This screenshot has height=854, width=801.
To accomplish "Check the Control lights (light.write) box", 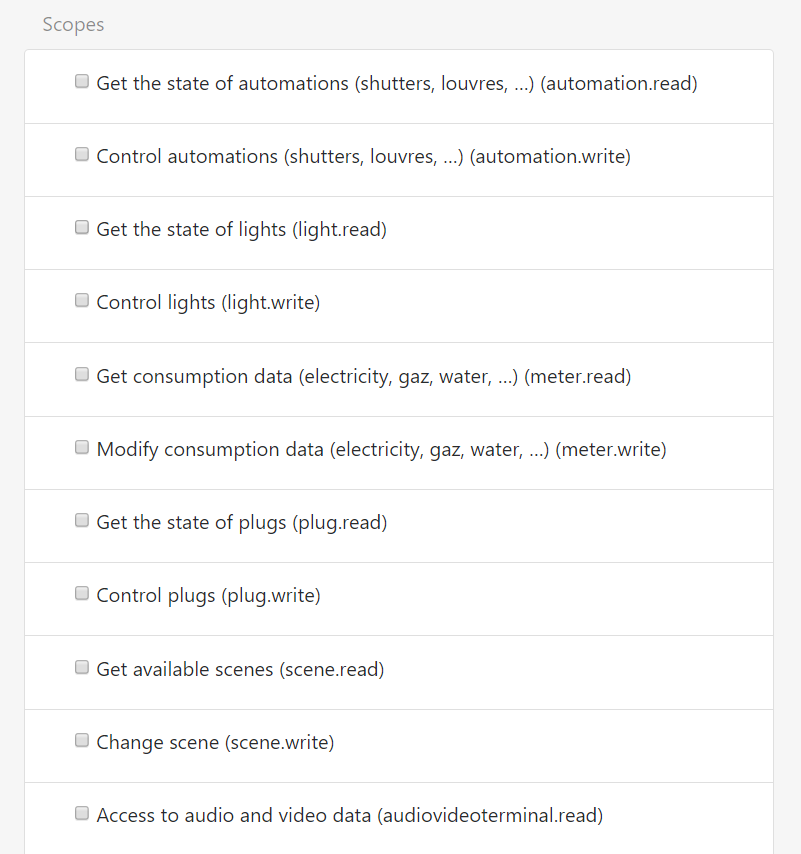I will 81,300.
